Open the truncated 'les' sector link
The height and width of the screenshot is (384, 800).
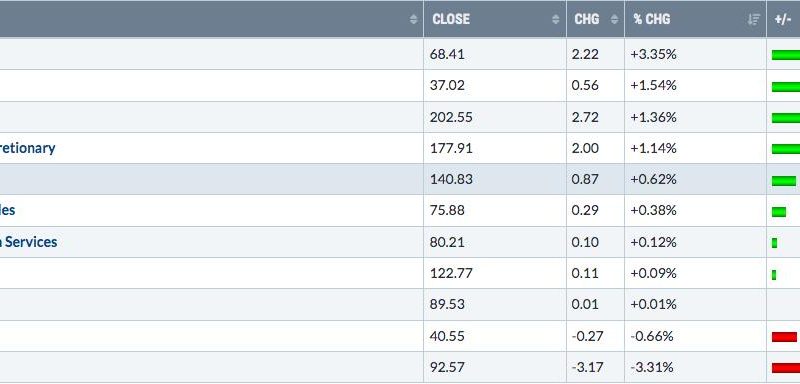point(8,210)
